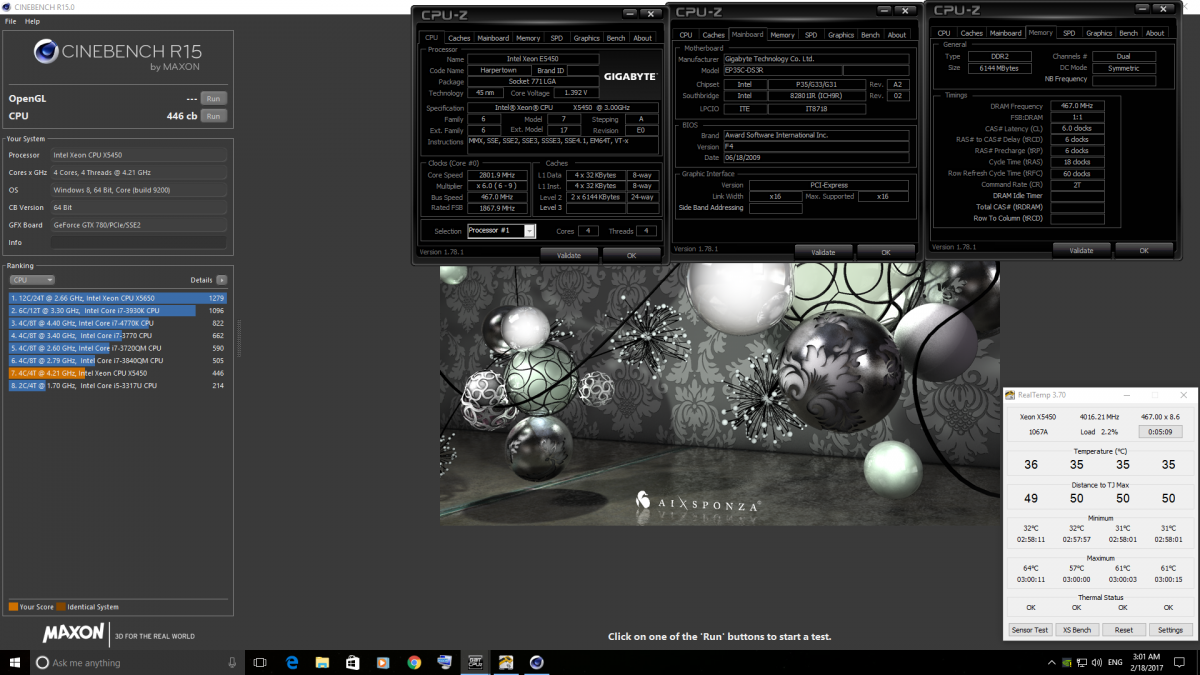Click the Sensor Test button in RealTemp
Screen dimensions: 1200x675
pyautogui.click(x=1029, y=630)
